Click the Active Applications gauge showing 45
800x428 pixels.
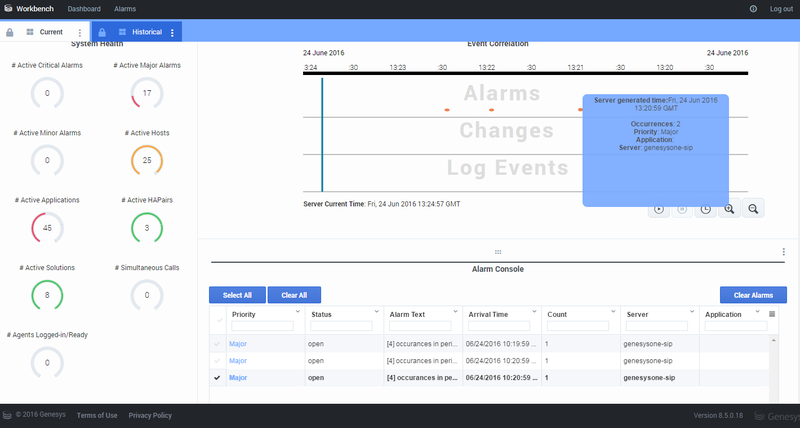pyautogui.click(x=47, y=228)
